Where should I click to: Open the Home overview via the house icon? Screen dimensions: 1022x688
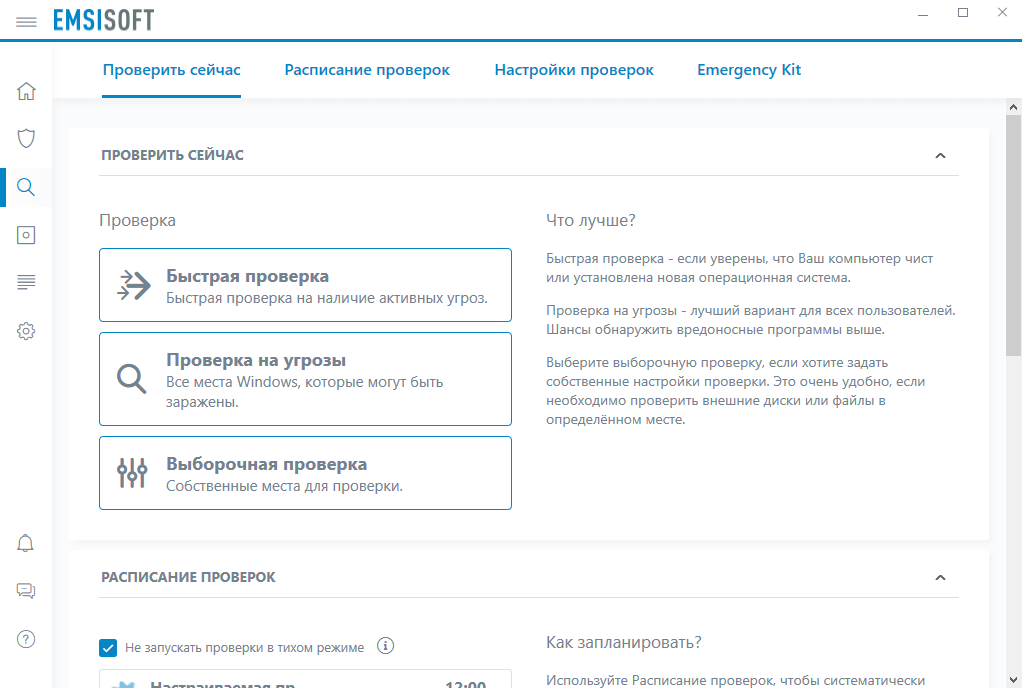pos(26,90)
